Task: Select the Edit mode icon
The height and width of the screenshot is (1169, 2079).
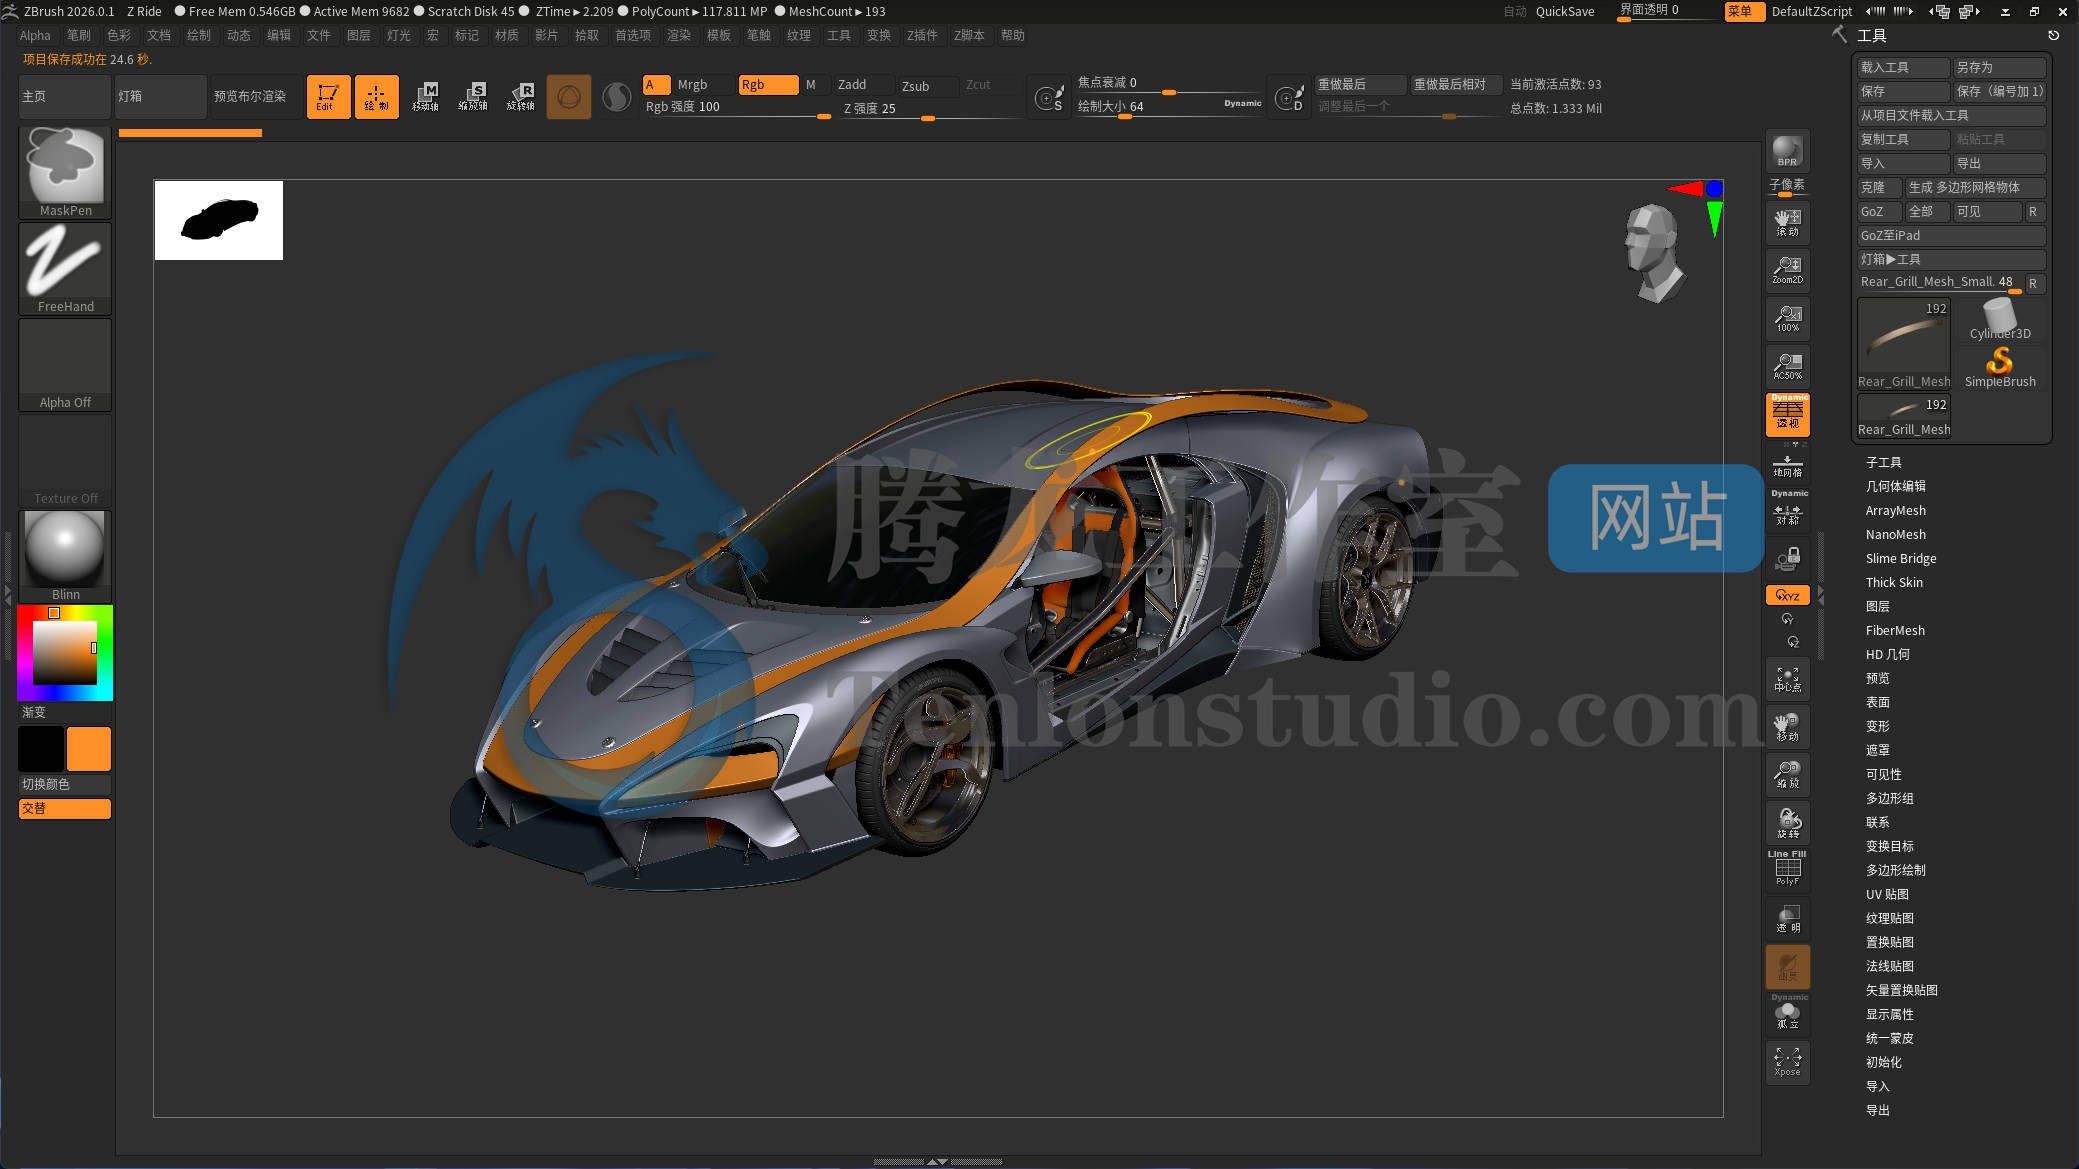Action: (x=328, y=96)
